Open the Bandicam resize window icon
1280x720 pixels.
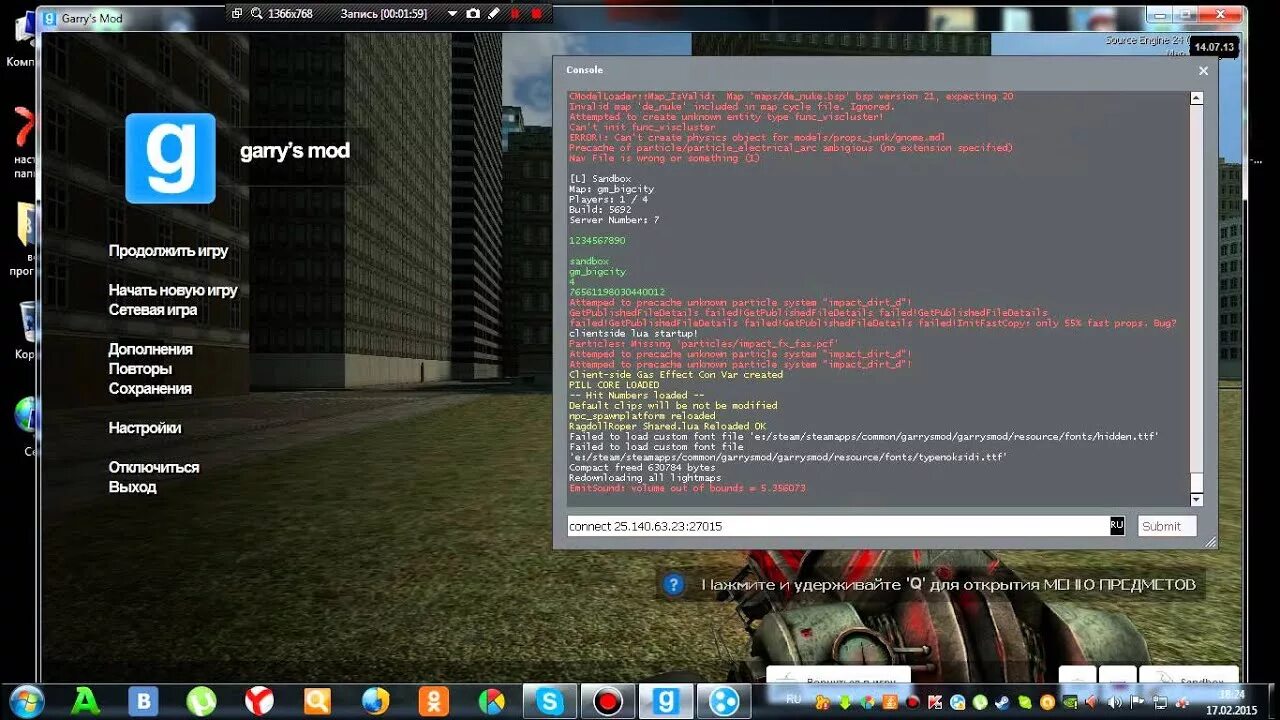[x=237, y=13]
